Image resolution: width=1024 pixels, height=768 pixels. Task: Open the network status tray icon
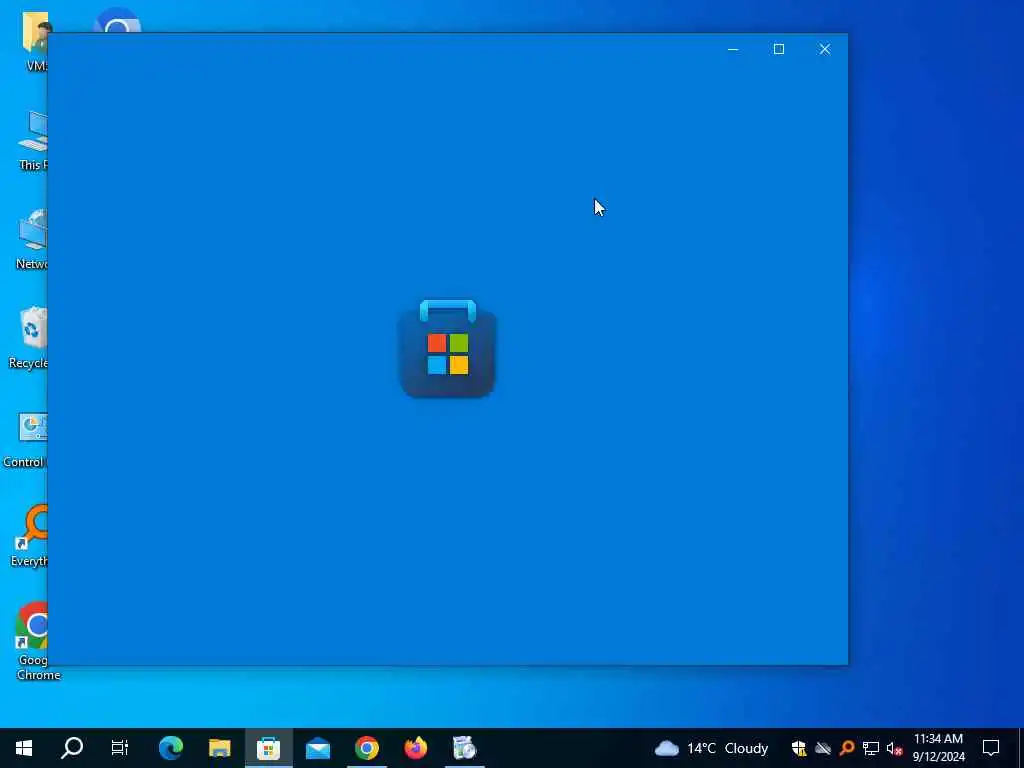click(871, 748)
